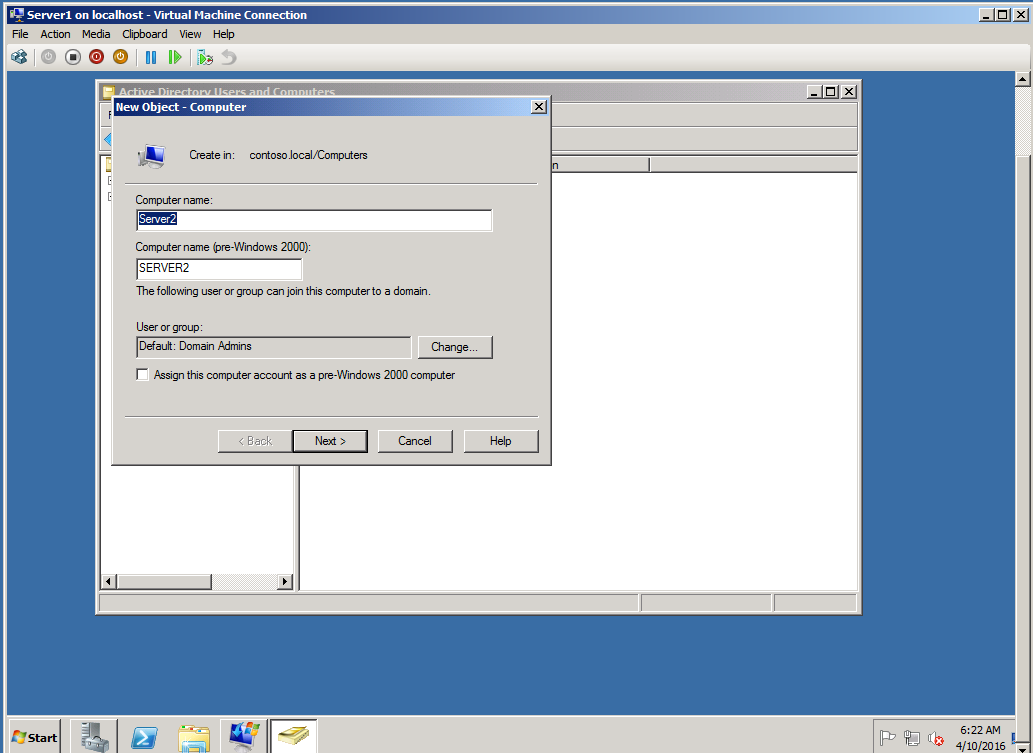Minimize the Active Directory Users and Computers window
This screenshot has height=753, width=1033.
tap(814, 92)
